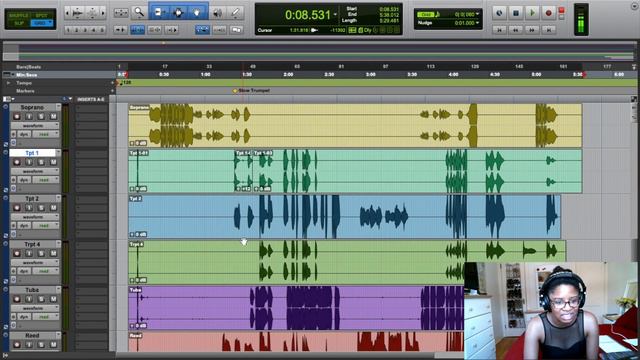Select Shuffle edit mode
The height and width of the screenshot is (360, 640).
pyautogui.click(x=19, y=15)
